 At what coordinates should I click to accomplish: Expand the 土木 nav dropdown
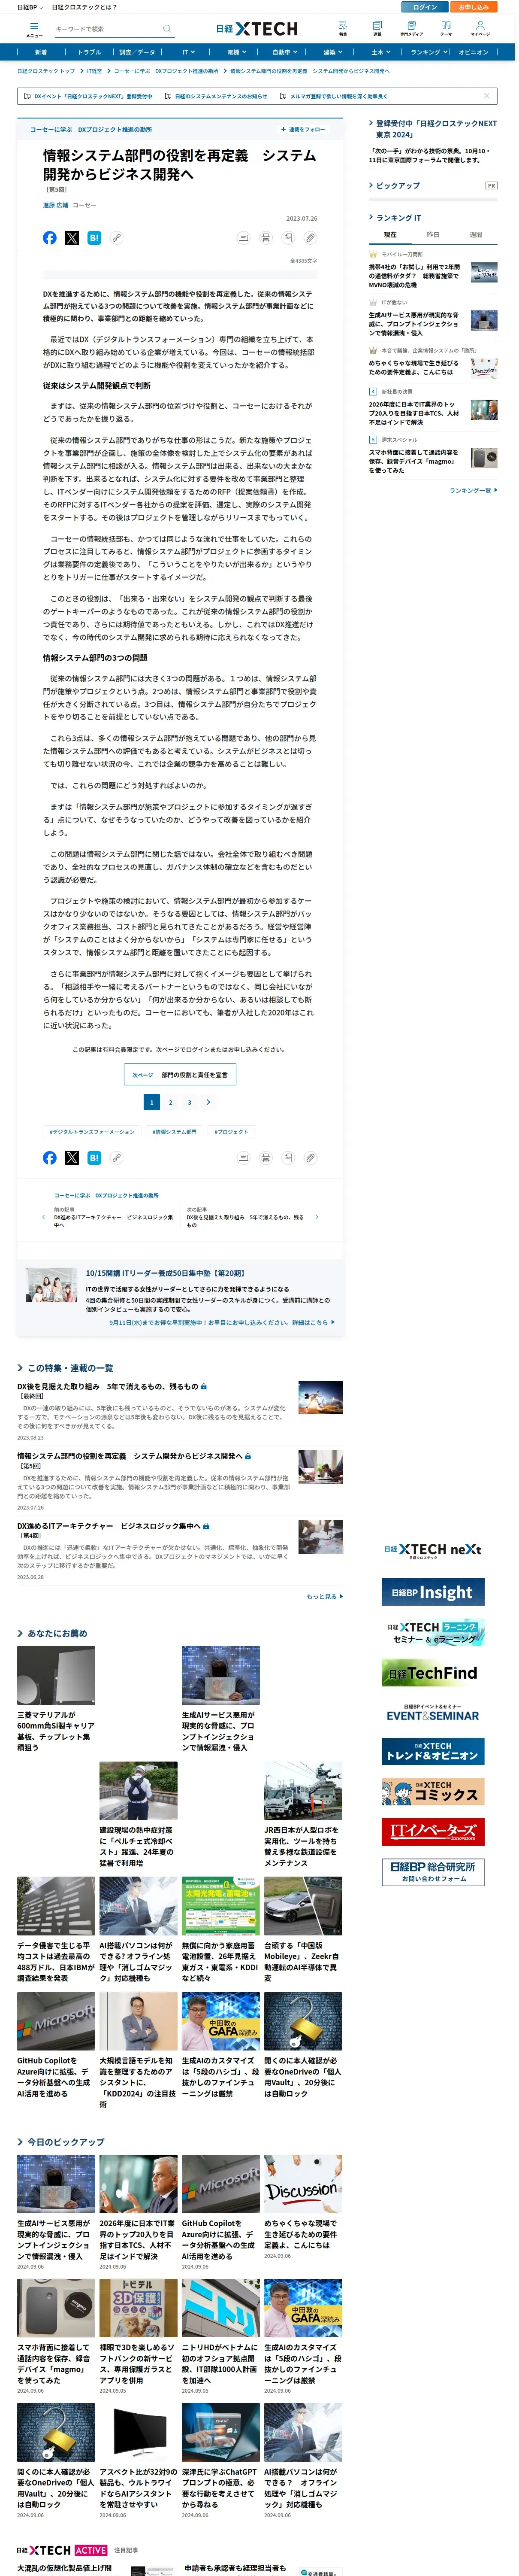380,52
